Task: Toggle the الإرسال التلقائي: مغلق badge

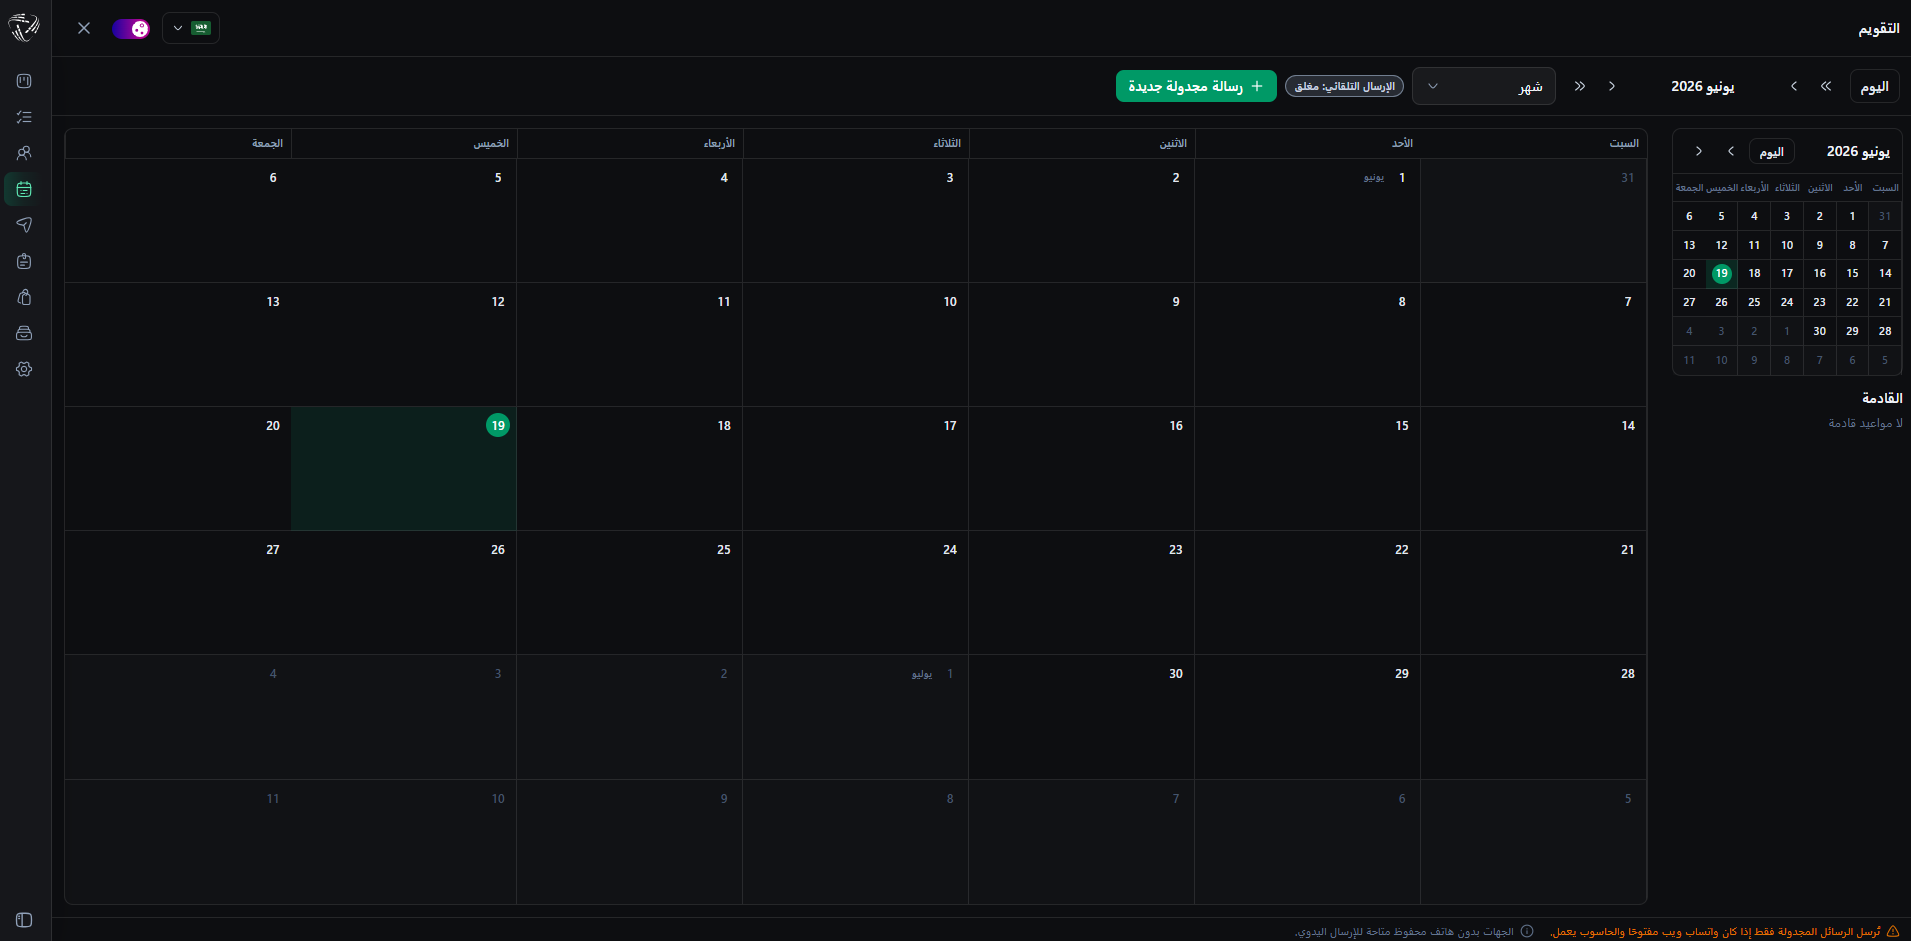Action: [x=1344, y=86]
